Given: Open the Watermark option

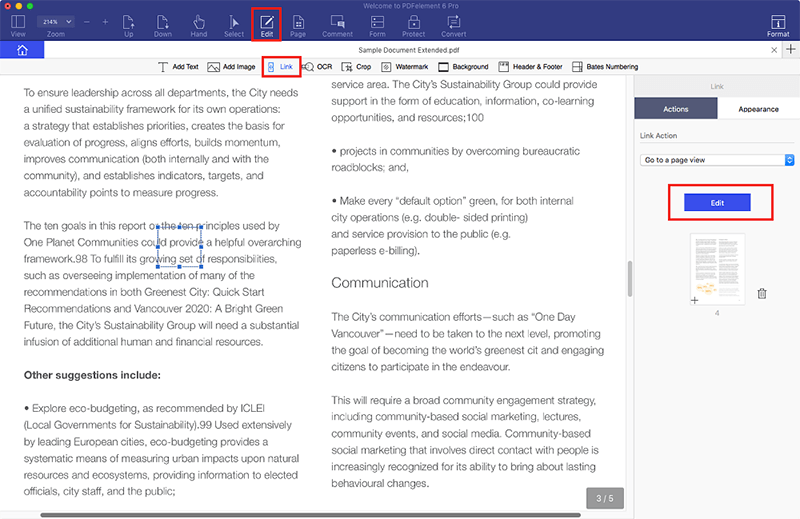Looking at the screenshot, I should (x=405, y=67).
